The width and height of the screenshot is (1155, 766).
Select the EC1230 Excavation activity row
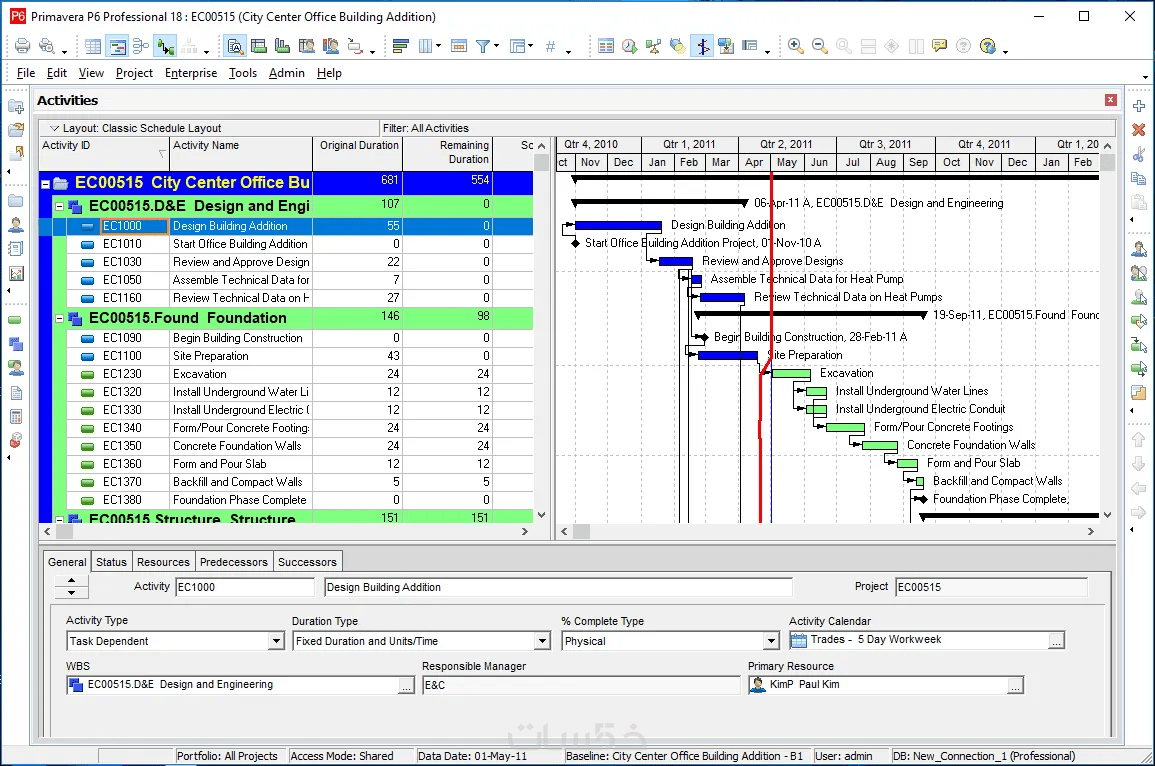(x=200, y=374)
